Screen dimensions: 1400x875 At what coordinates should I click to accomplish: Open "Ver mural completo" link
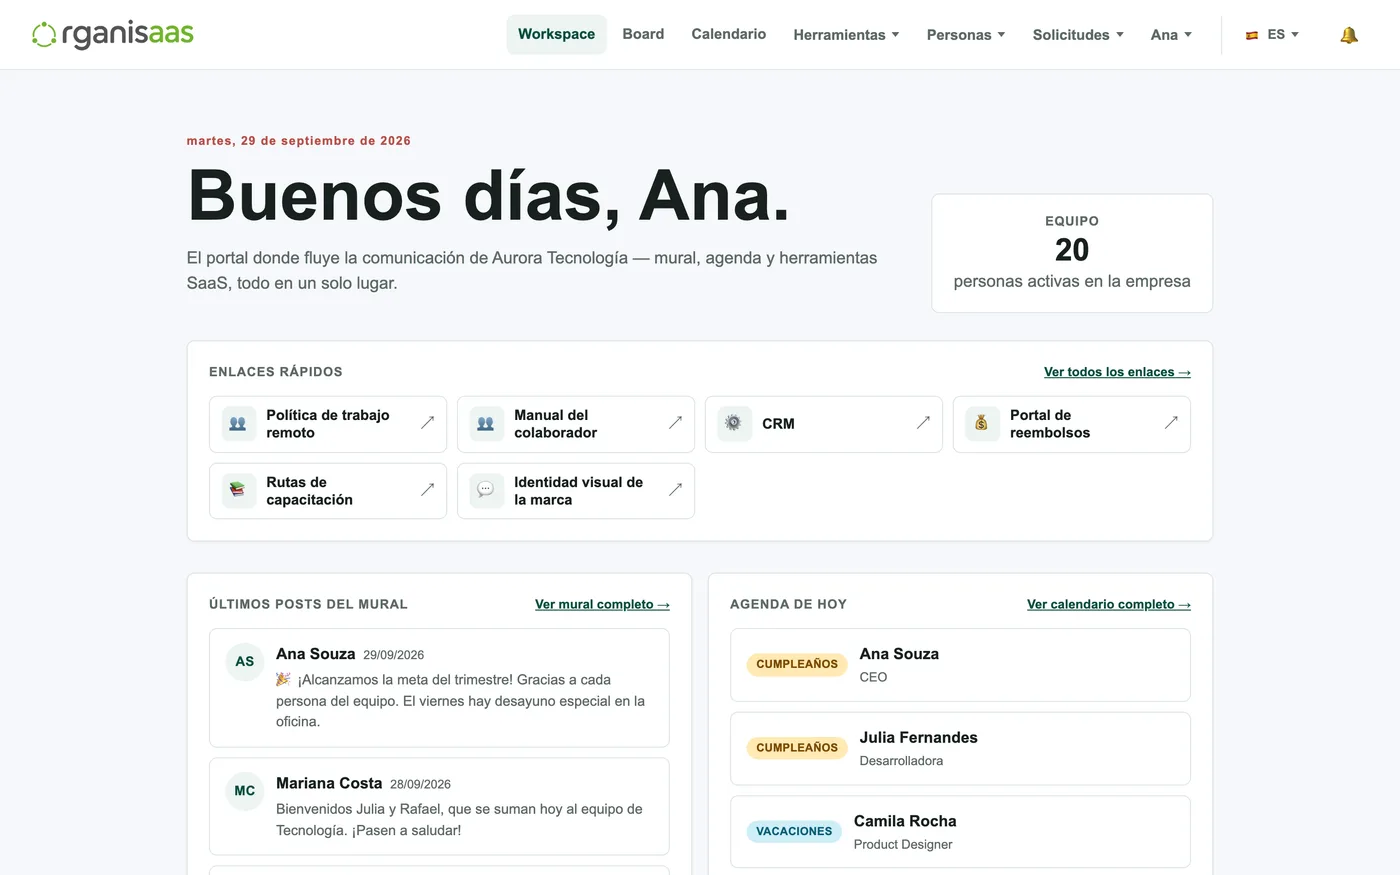602,604
